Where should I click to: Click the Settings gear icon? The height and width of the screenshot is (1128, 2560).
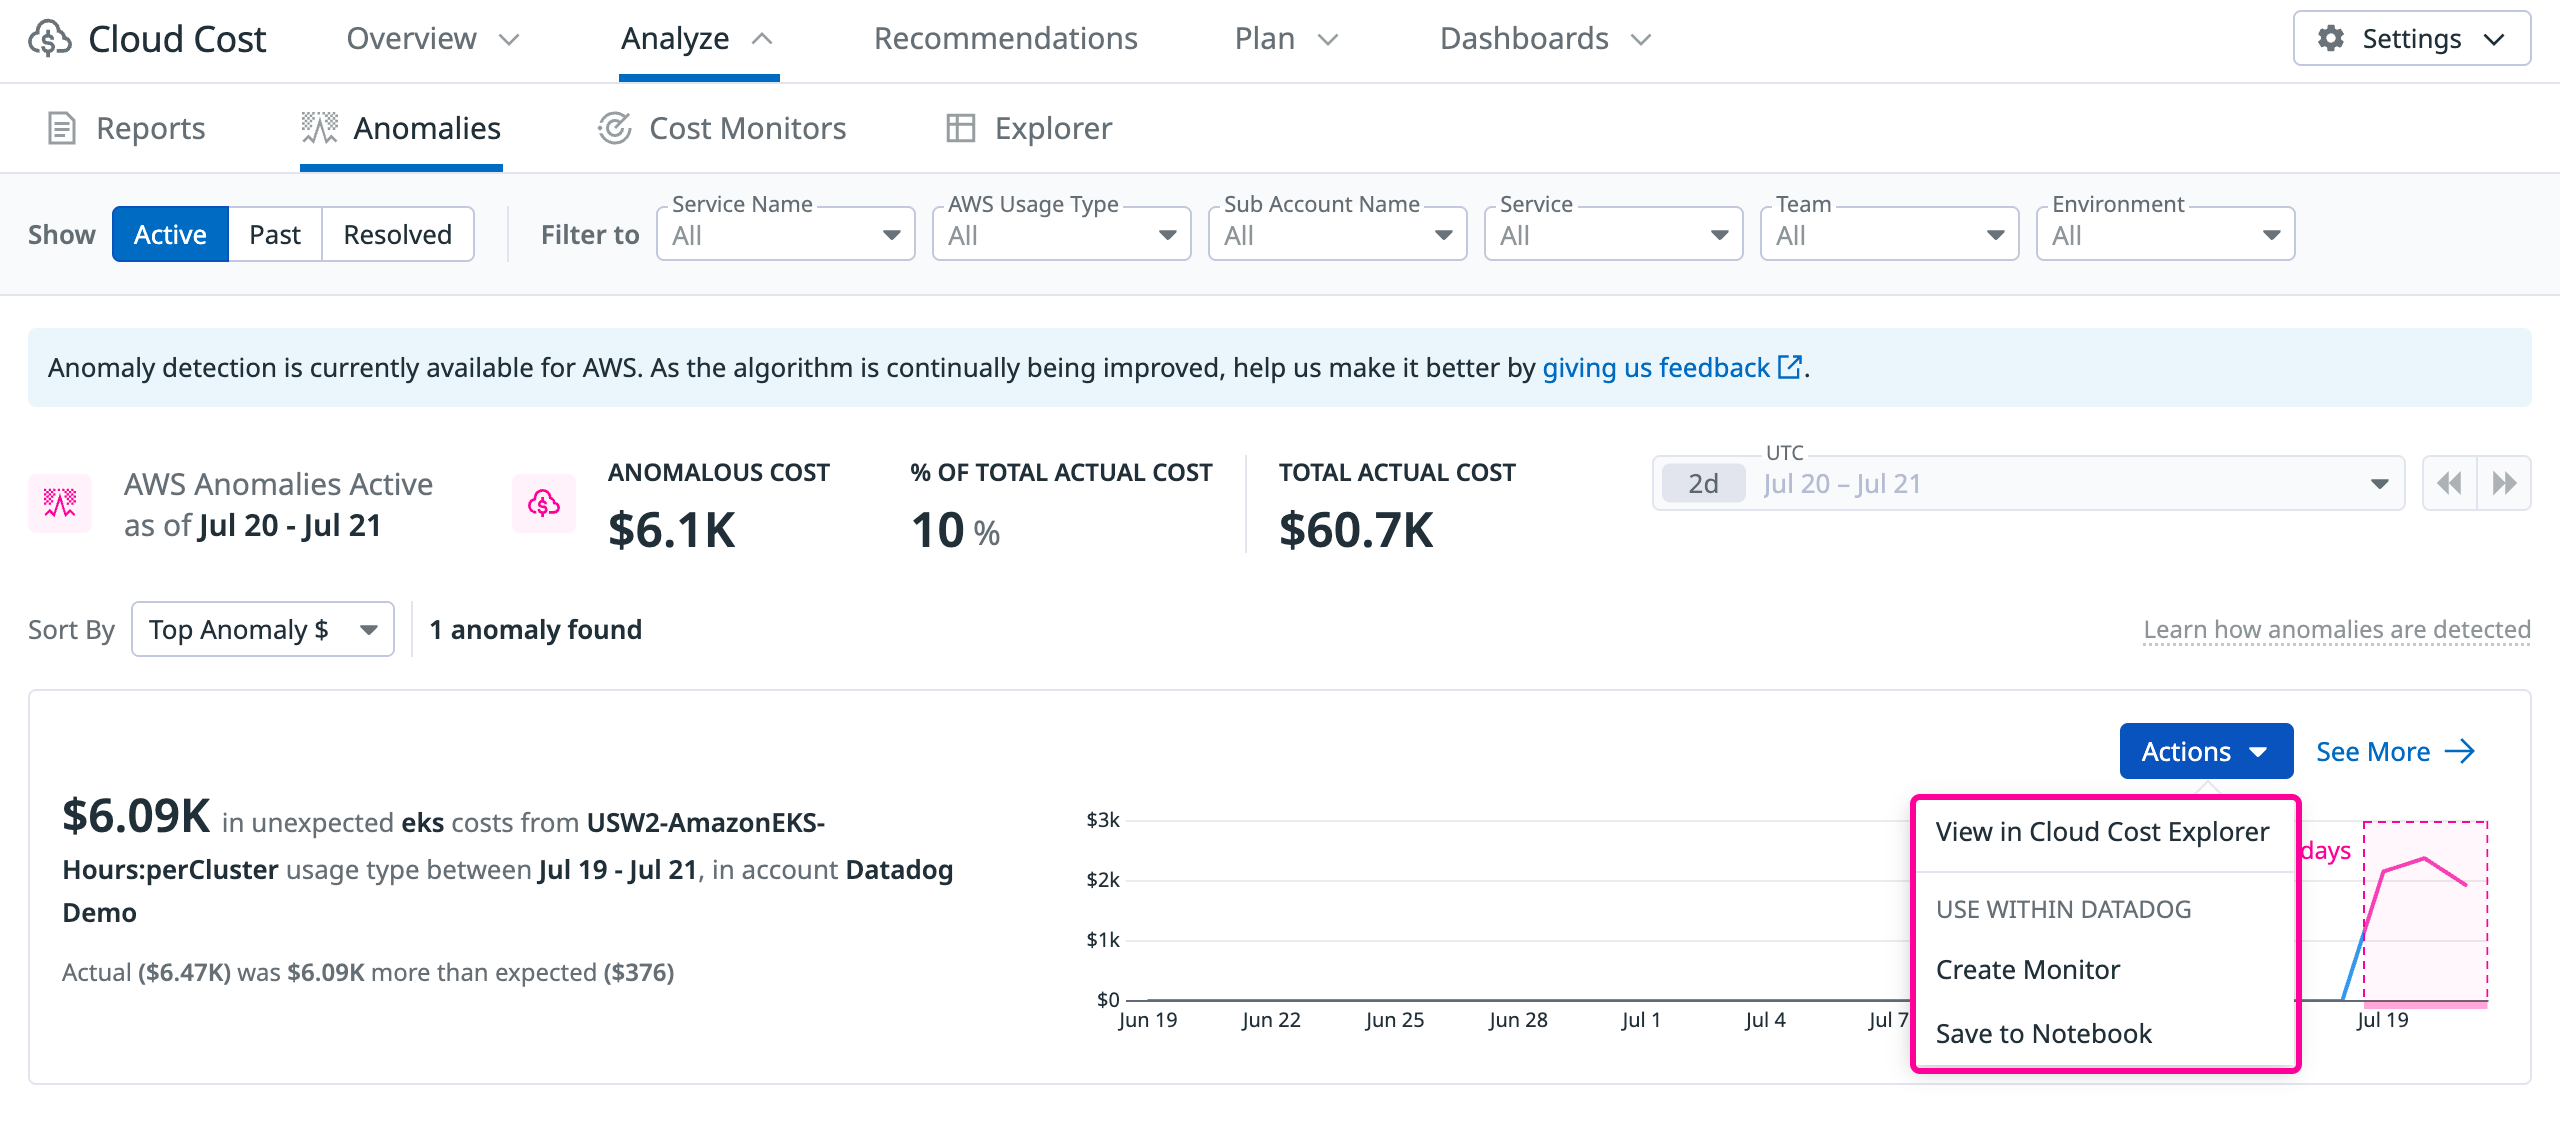tap(2331, 39)
